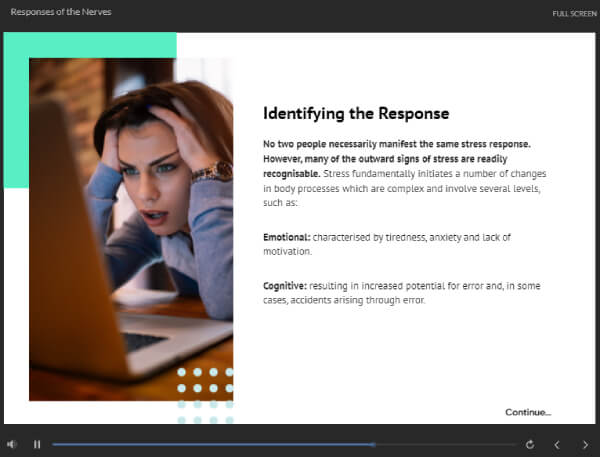This screenshot has height=457, width=600.
Task: Click the unplayed end of the seek bar
Action: coord(510,444)
